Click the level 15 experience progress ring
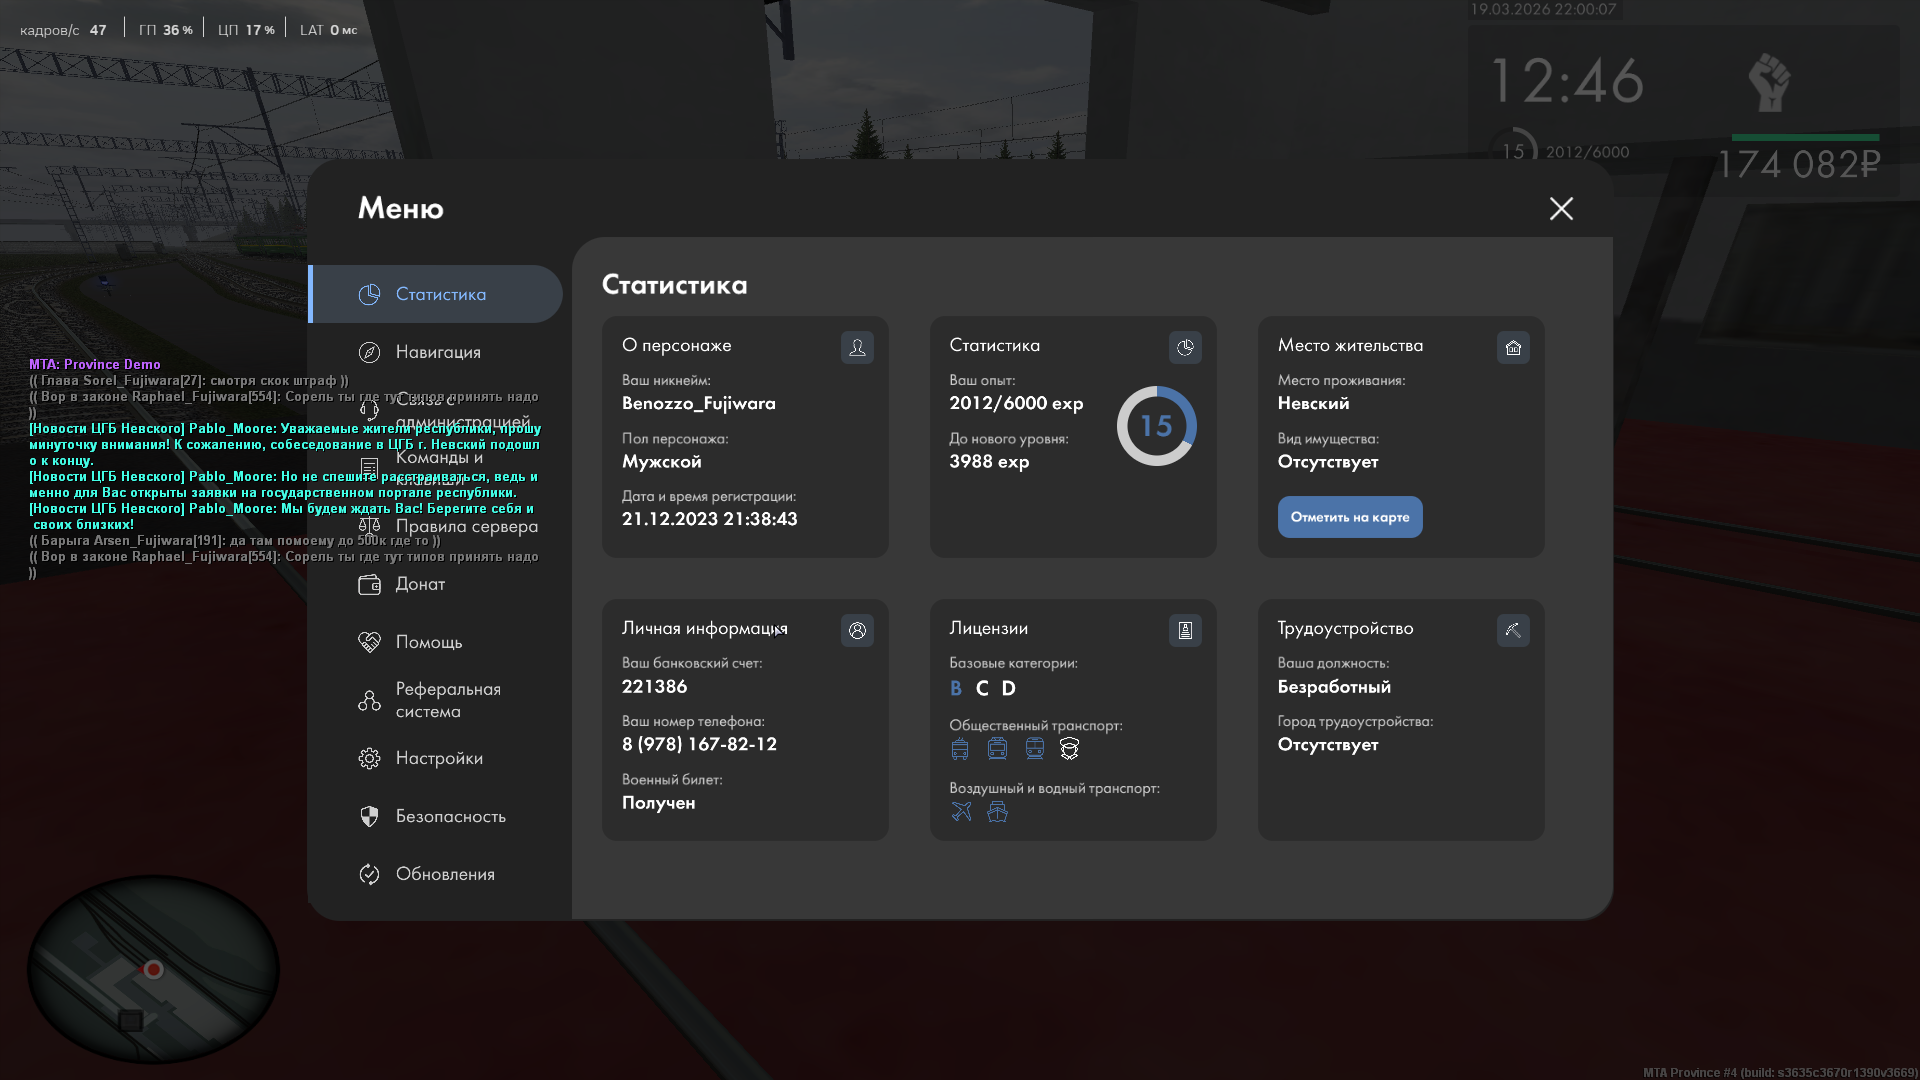 pyautogui.click(x=1156, y=426)
